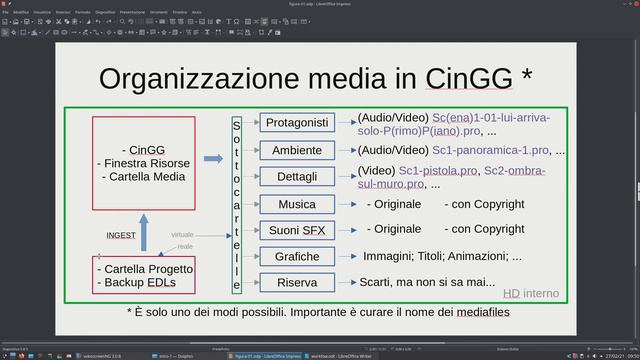Expand the Stars and Banners dropdown arrow
Screen dimensions: 640x360
169,32
